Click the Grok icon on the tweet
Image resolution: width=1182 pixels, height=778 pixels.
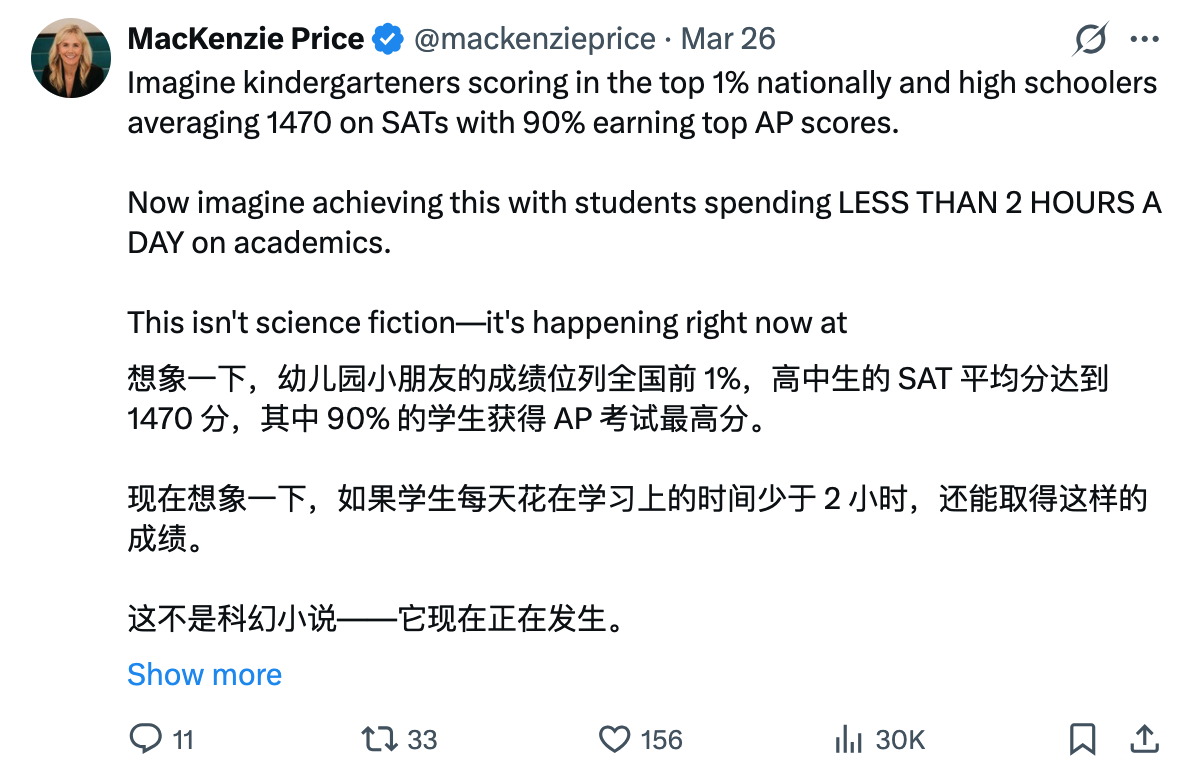click(1091, 38)
